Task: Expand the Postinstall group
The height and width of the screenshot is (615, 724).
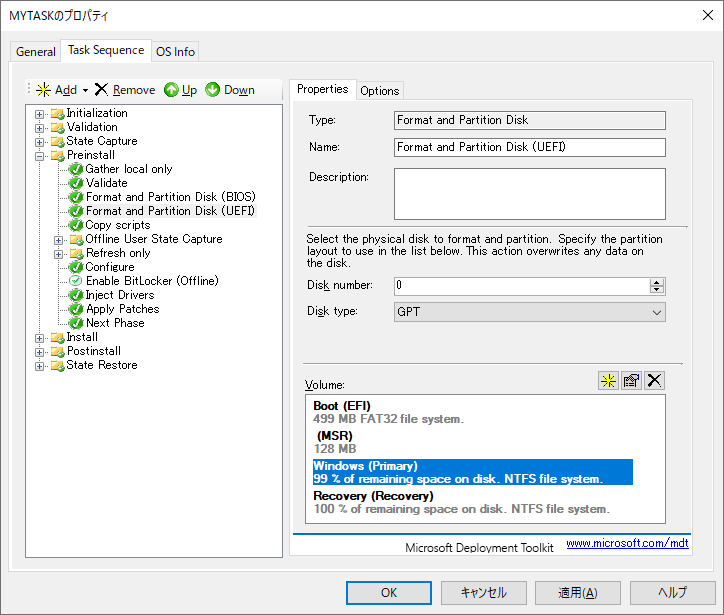Action: 40,352
